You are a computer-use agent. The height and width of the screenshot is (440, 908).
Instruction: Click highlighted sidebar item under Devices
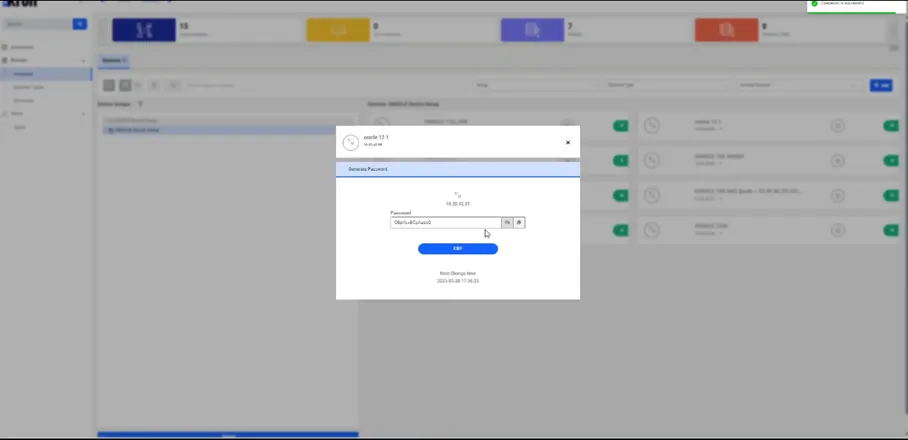(x=46, y=74)
